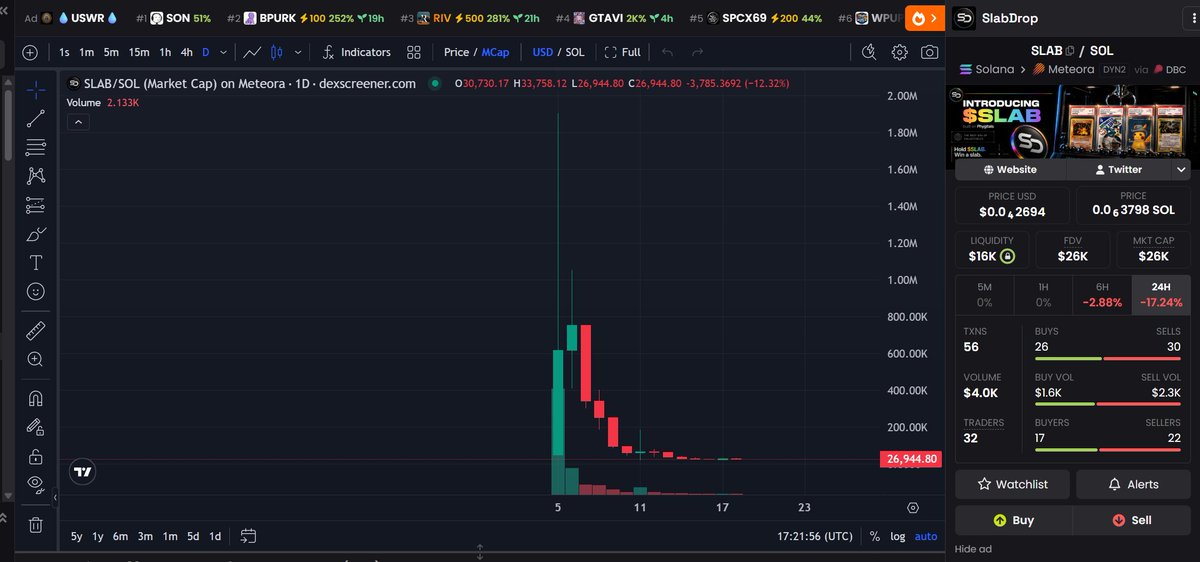Collapse the indicator legend chevron
Viewport: 1200px width, 562px height.
click(x=78, y=122)
